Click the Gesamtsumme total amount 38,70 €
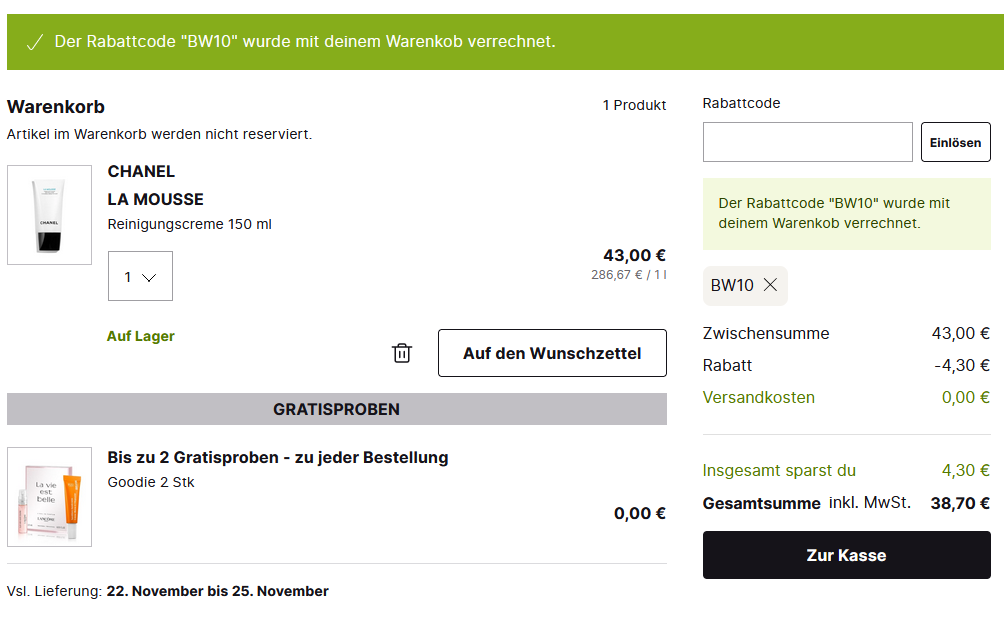The image size is (1004, 619). coord(959,503)
